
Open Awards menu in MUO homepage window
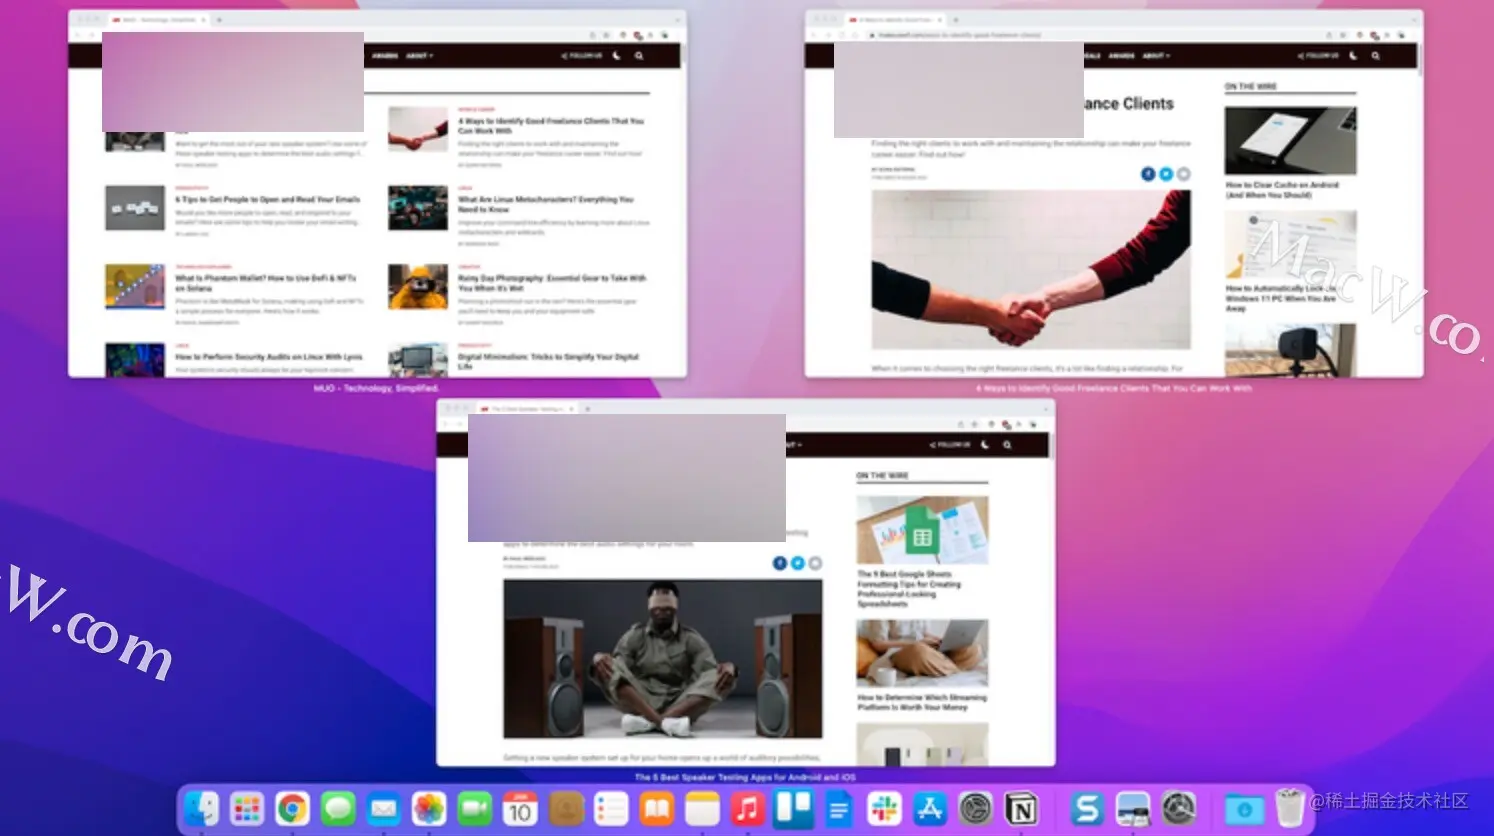point(385,56)
